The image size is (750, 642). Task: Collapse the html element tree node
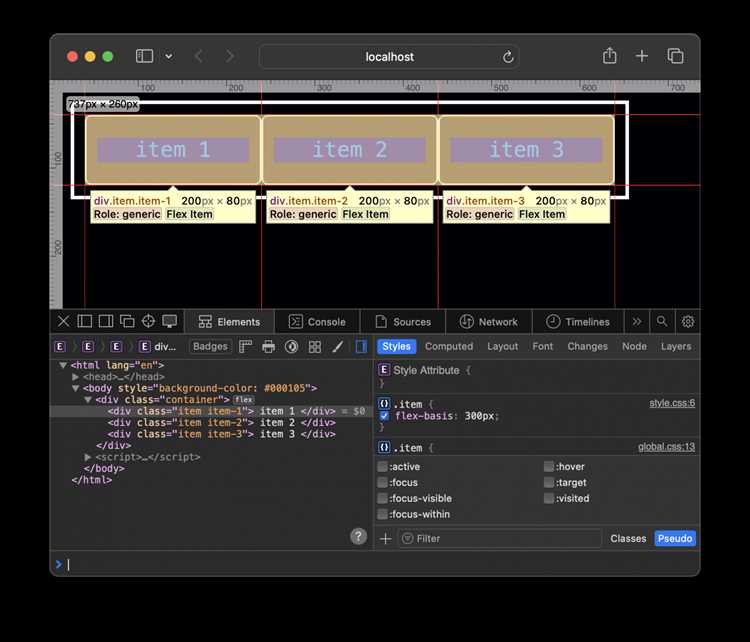click(x=63, y=365)
